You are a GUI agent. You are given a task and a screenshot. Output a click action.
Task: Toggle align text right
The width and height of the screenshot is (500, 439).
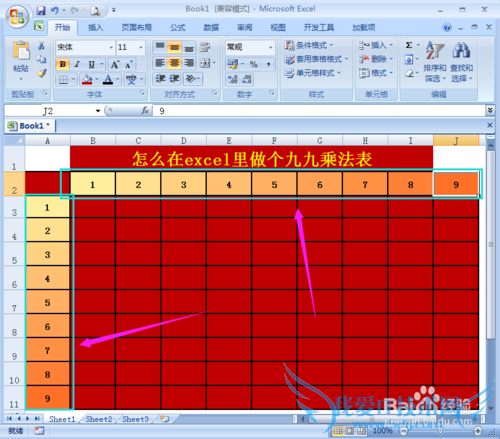(x=189, y=63)
